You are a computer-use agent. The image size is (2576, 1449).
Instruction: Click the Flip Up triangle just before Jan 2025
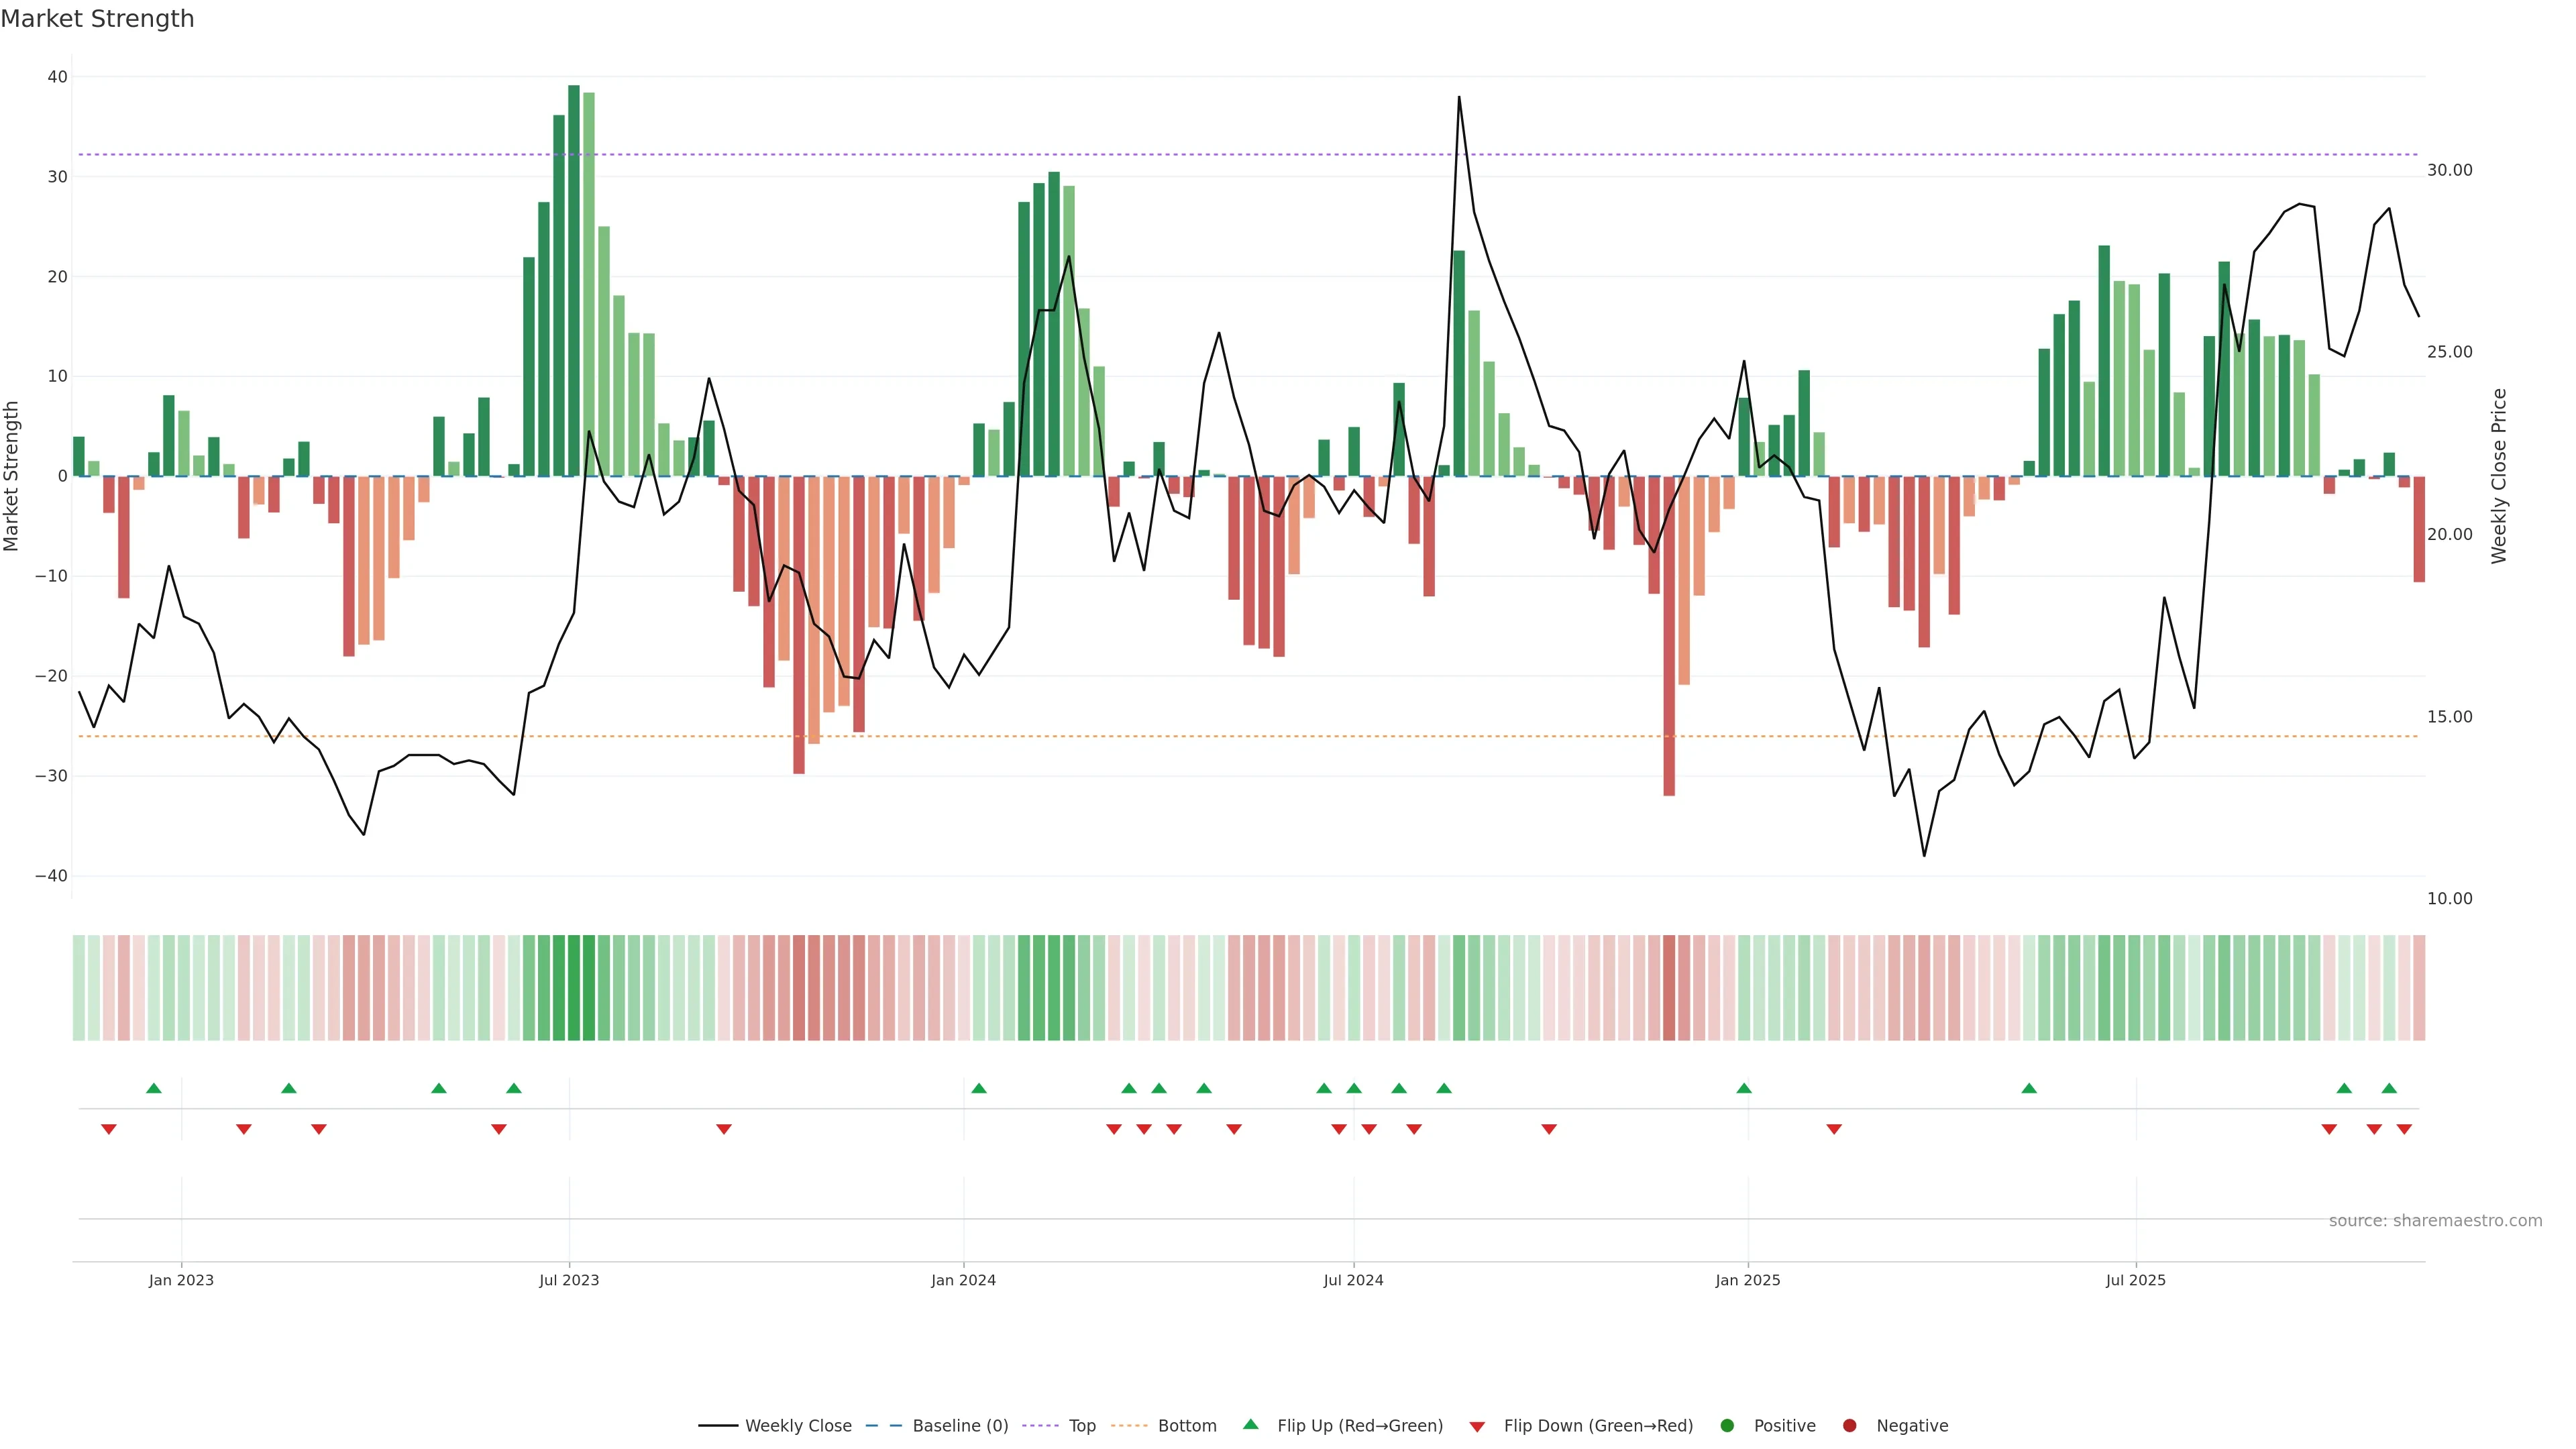[x=1744, y=1088]
